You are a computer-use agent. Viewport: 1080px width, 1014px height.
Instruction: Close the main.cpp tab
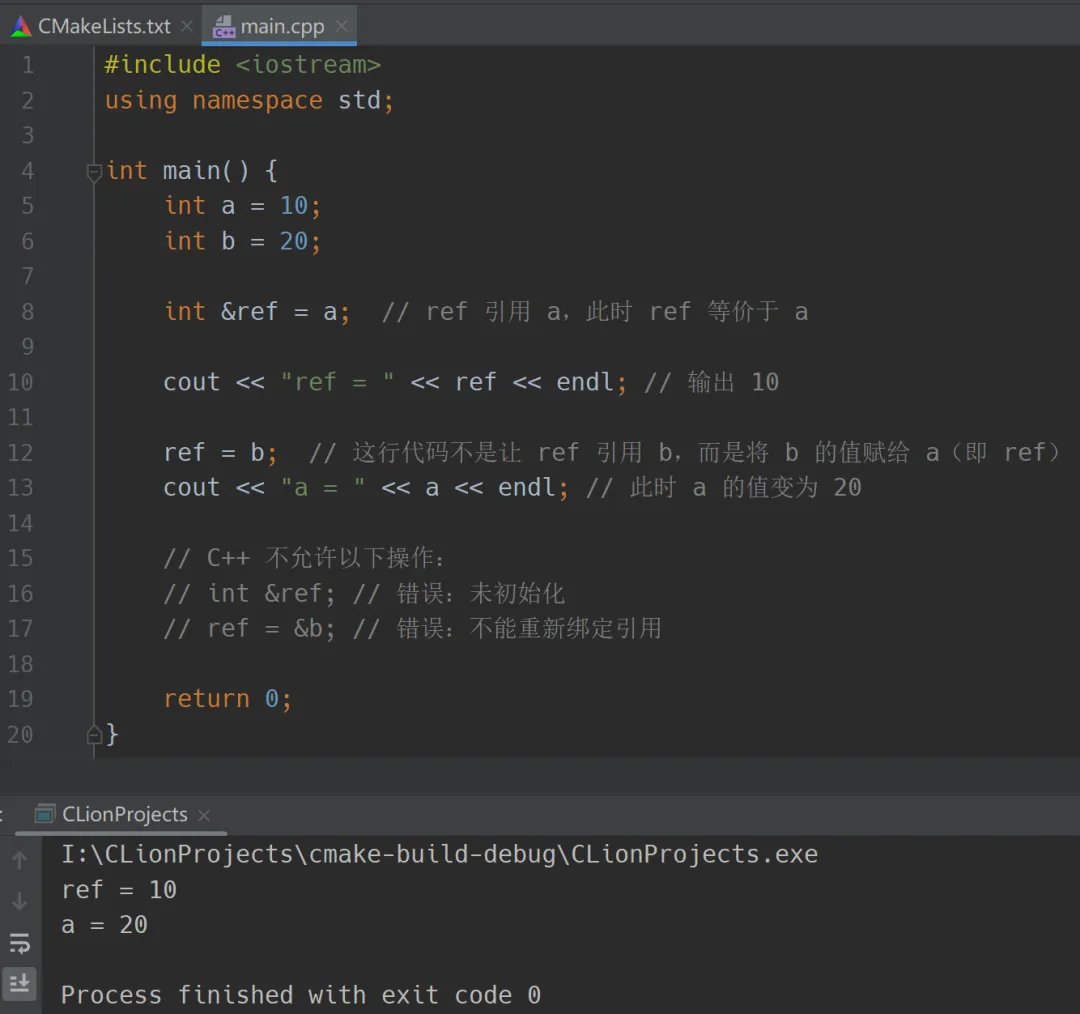pos(341,26)
